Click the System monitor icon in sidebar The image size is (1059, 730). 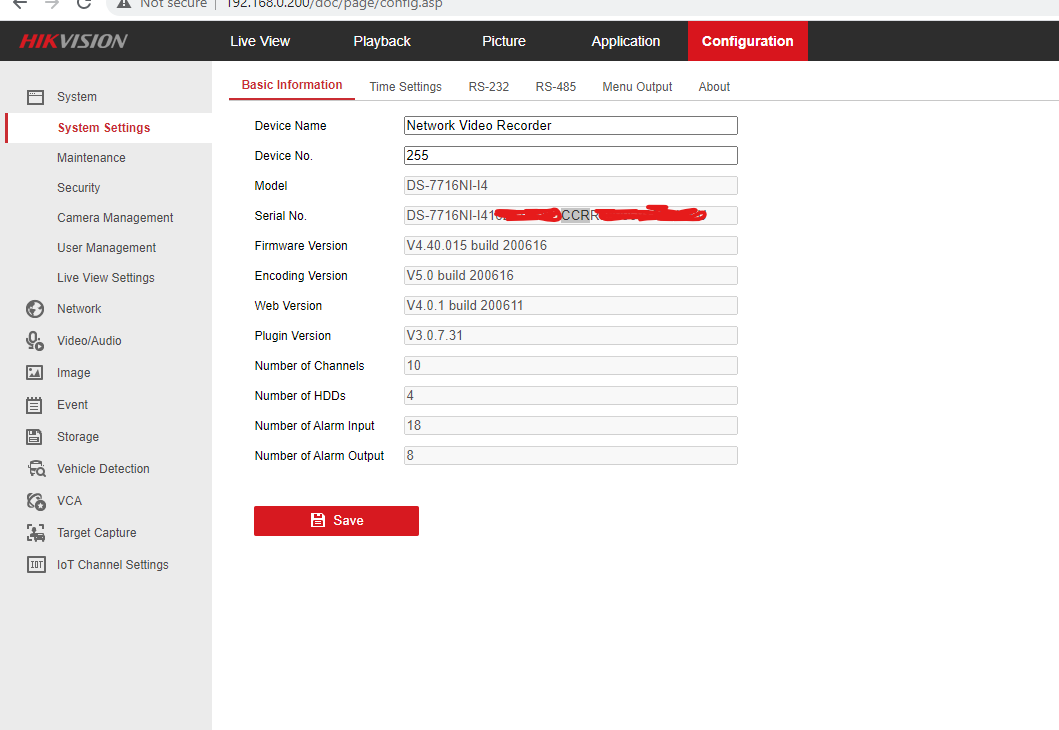coord(35,97)
